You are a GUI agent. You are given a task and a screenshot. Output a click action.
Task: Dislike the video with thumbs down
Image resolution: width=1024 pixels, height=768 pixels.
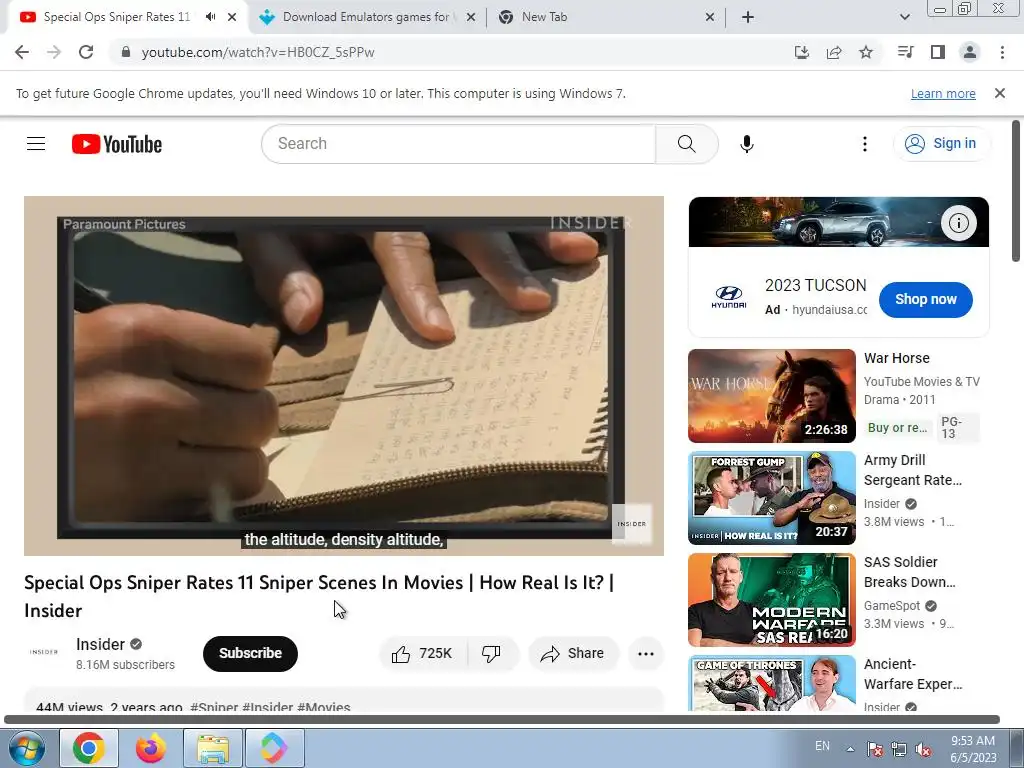(491, 654)
